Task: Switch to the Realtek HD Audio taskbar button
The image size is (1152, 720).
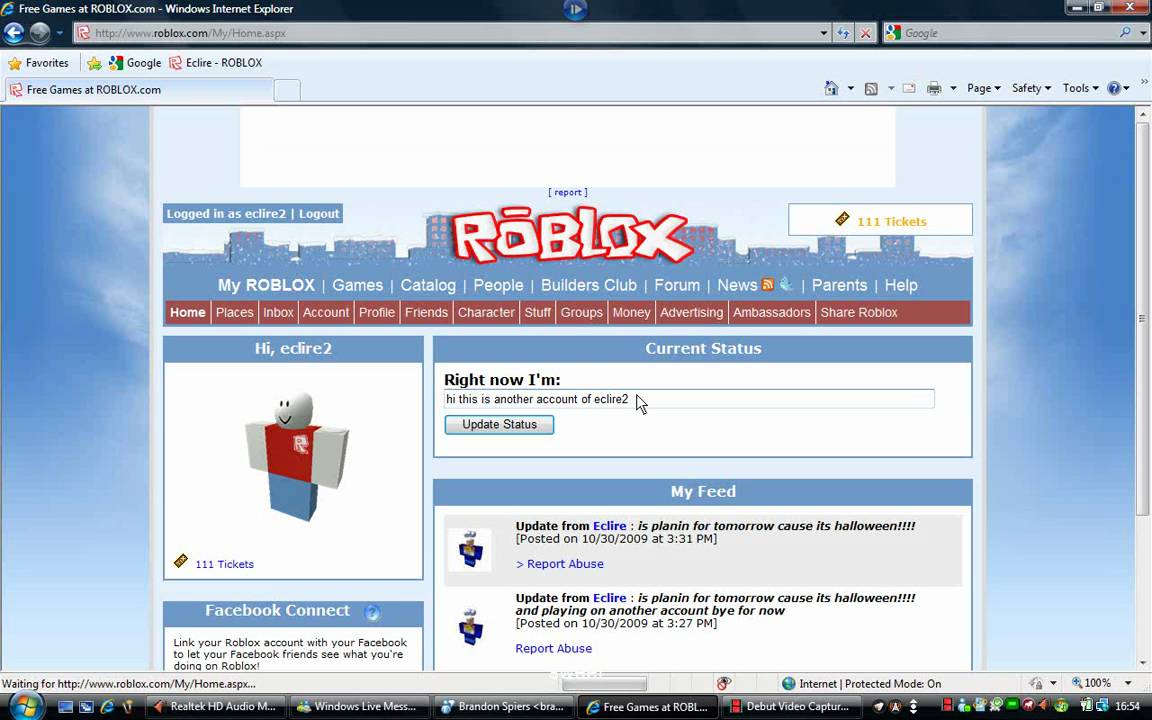Action: (x=215, y=707)
